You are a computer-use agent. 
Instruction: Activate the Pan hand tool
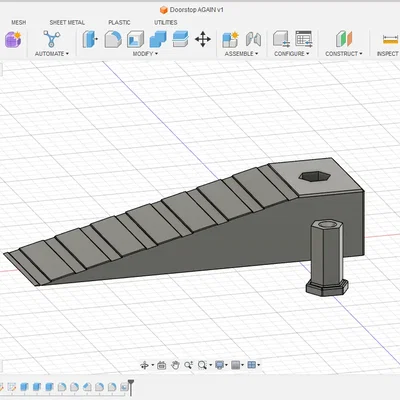(175, 365)
